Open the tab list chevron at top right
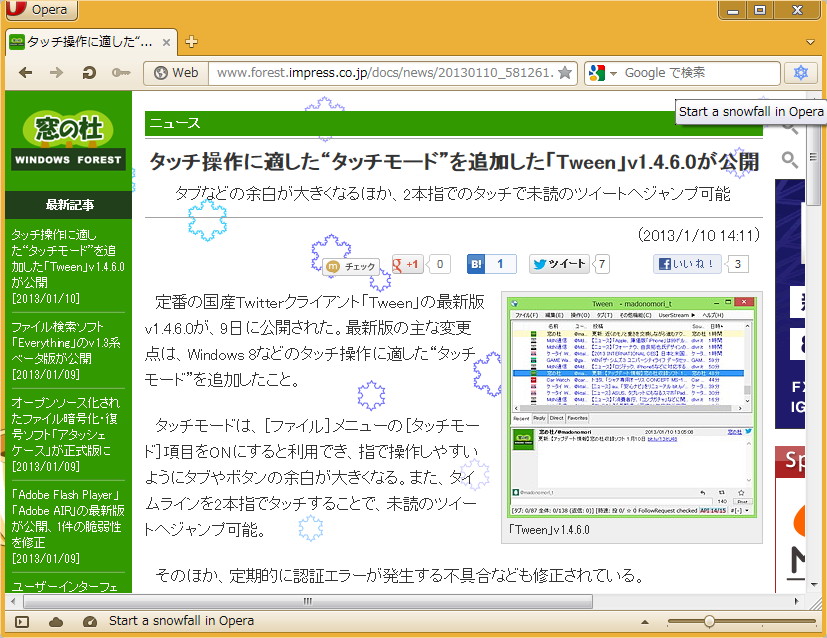Viewport: 827px width, 638px height. tap(810, 42)
